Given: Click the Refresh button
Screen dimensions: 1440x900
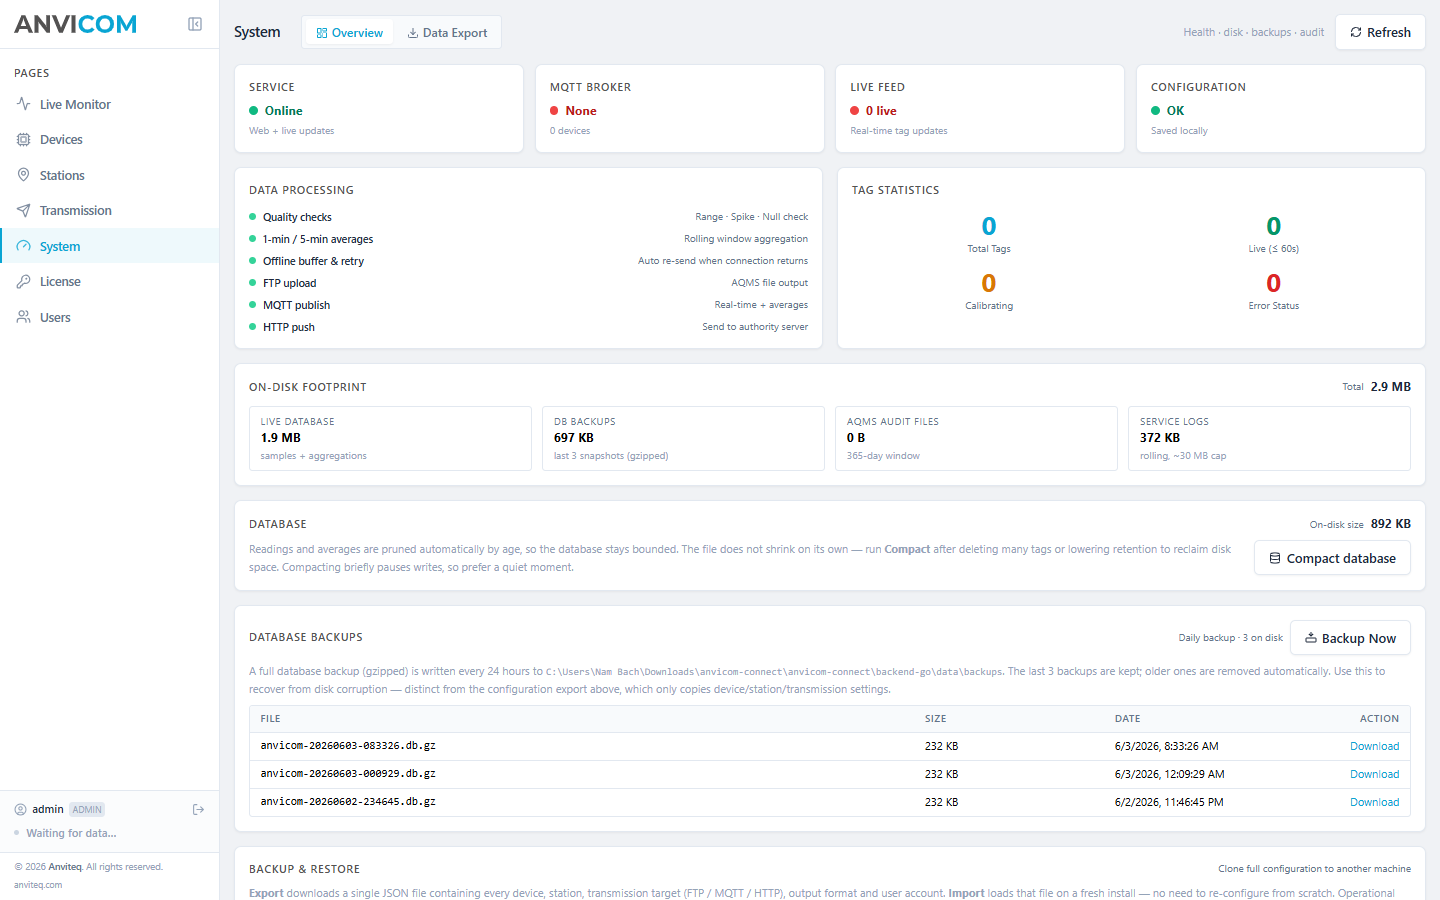Looking at the screenshot, I should click(x=1380, y=32).
